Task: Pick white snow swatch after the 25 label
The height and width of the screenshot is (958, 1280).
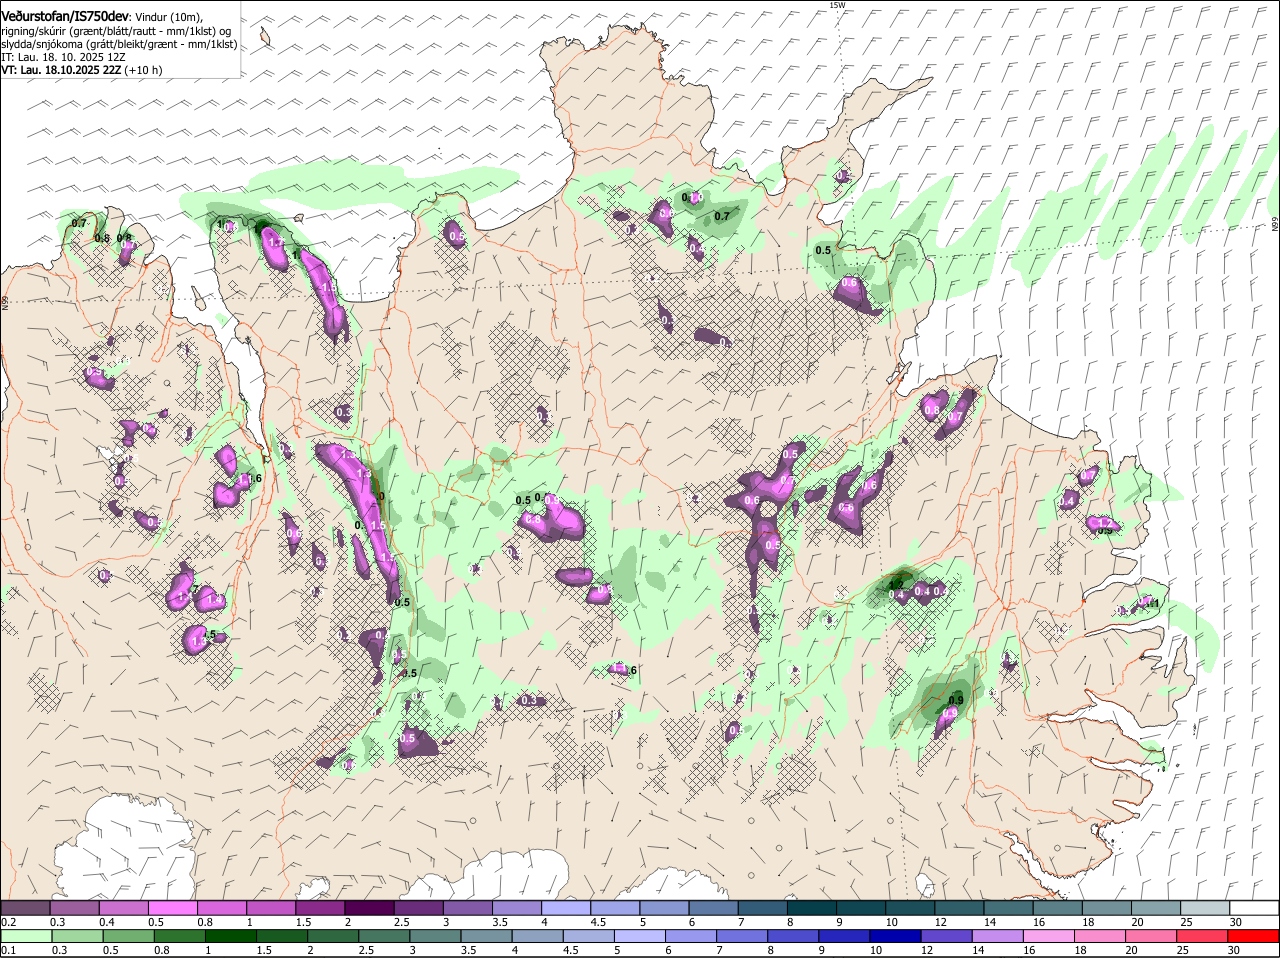Action: [1255, 908]
